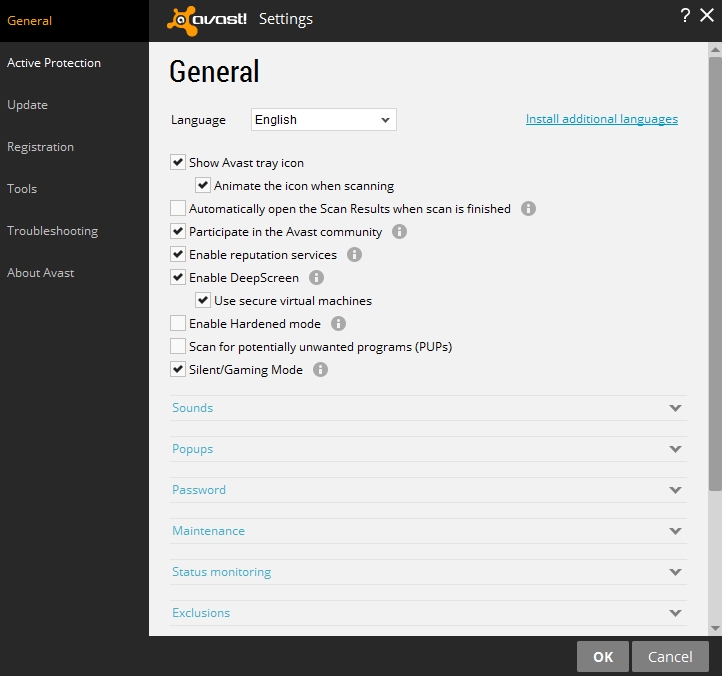Open Active Protection settings

click(74, 63)
